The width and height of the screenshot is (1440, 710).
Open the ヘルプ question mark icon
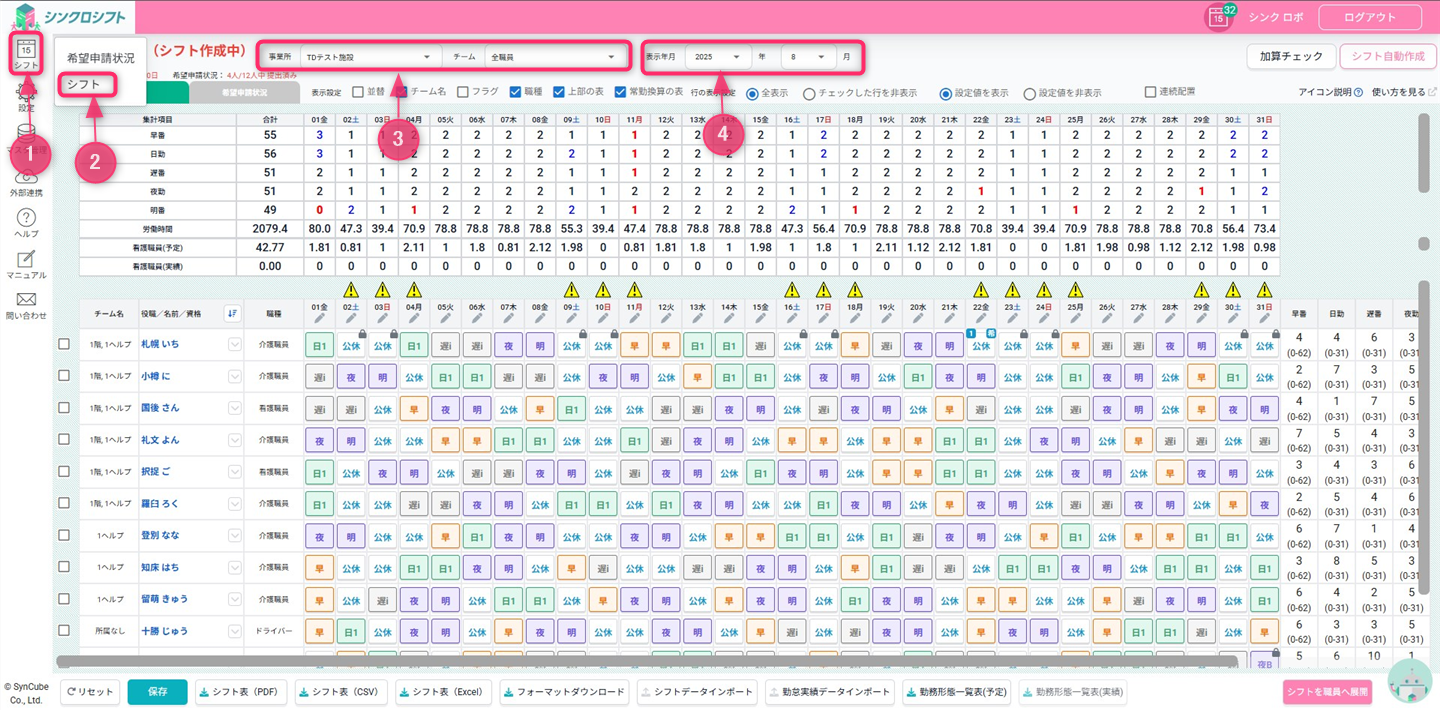26,223
